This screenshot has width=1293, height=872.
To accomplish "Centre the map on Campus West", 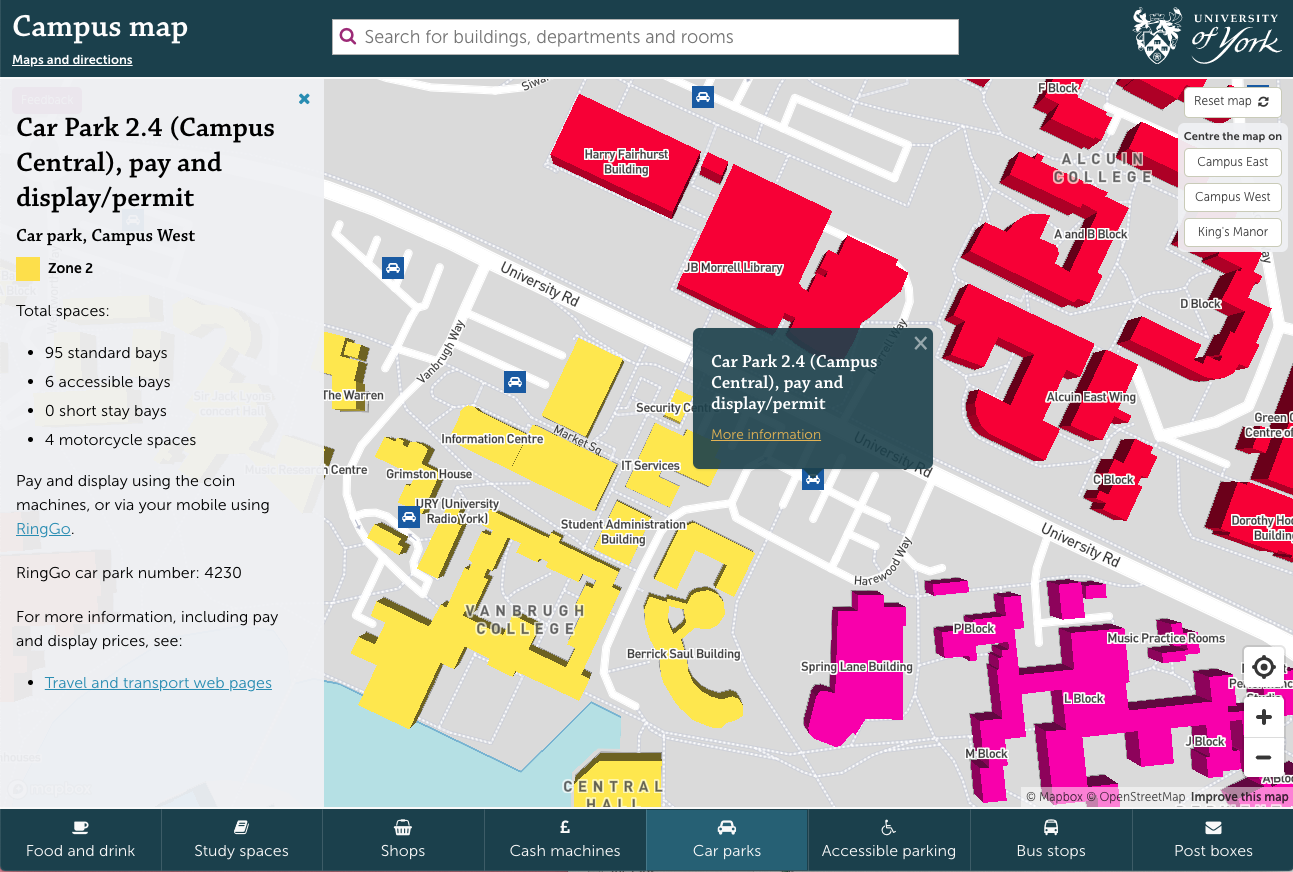I will pos(1232,197).
